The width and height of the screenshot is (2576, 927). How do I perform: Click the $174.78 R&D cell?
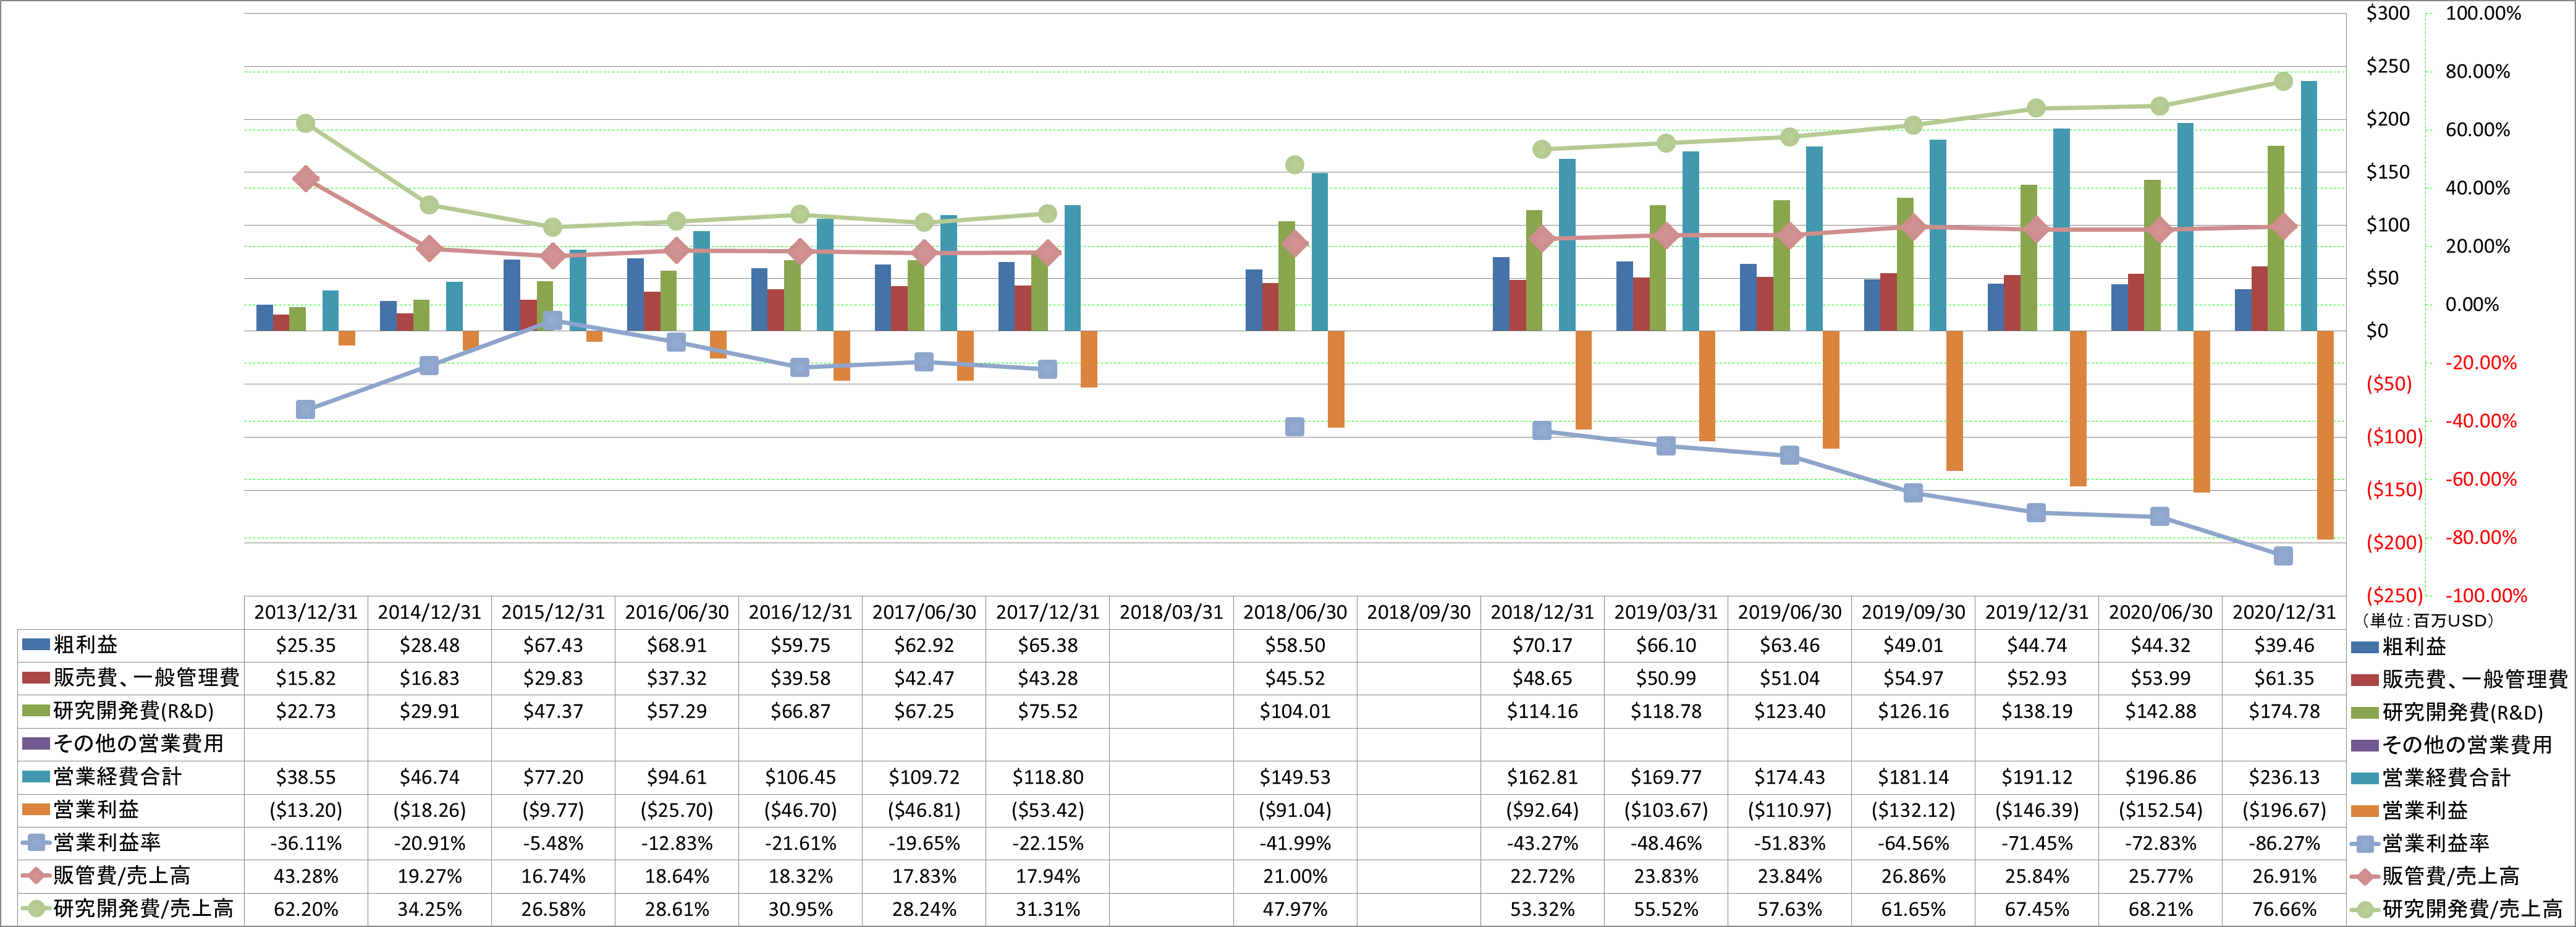pyautogui.click(x=2284, y=711)
